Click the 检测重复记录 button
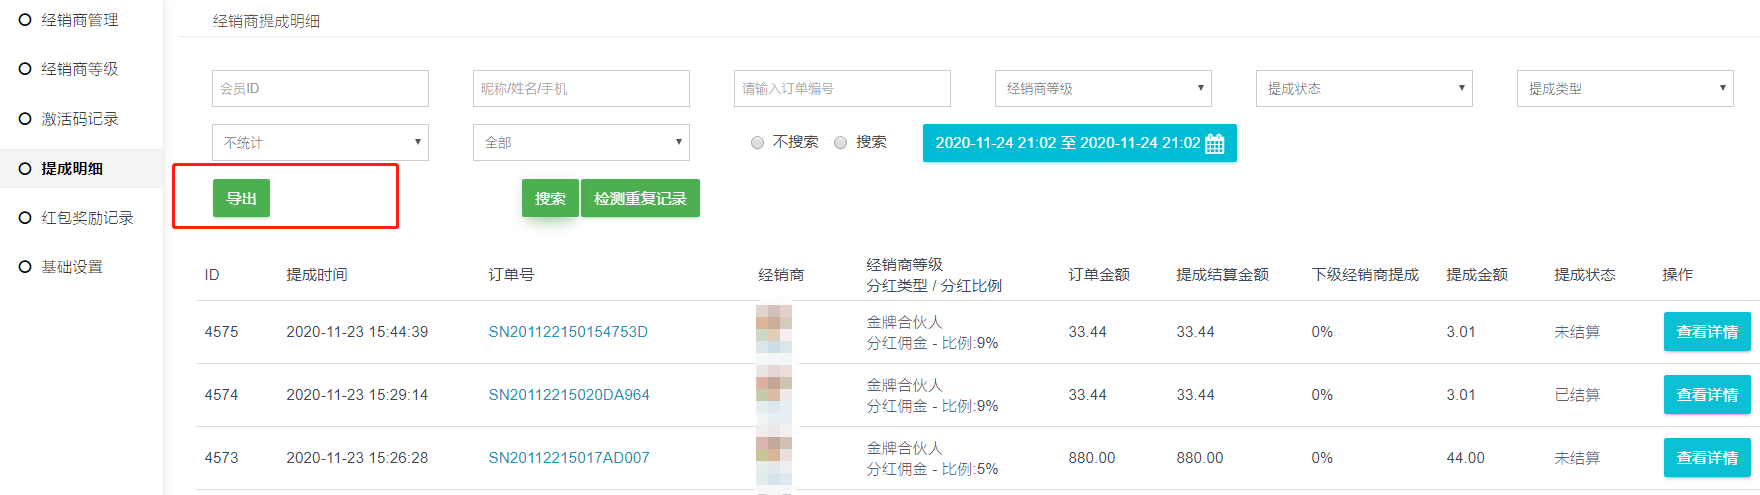 coord(640,198)
